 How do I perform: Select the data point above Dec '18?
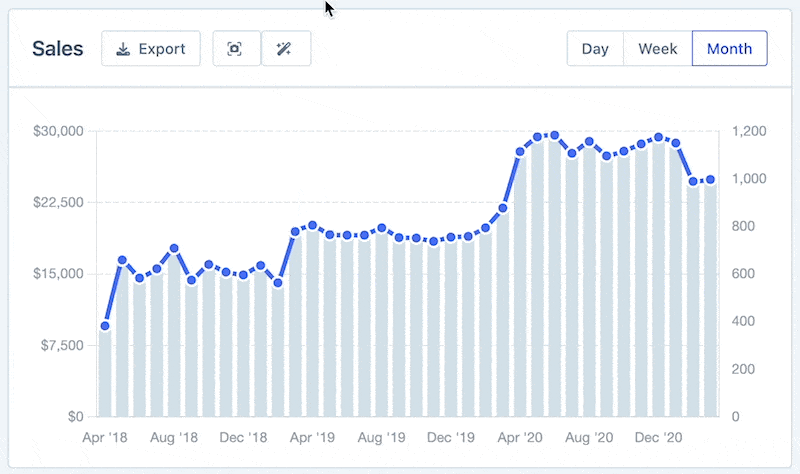[243, 275]
